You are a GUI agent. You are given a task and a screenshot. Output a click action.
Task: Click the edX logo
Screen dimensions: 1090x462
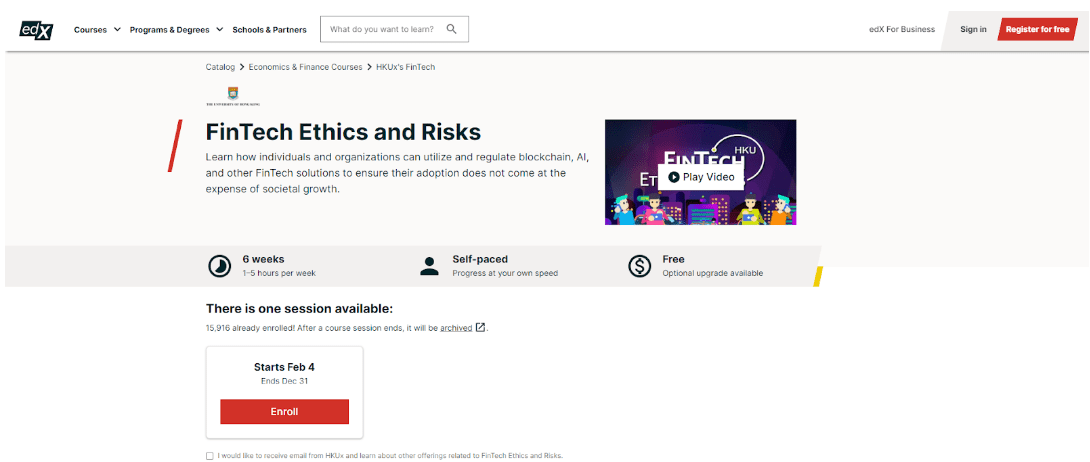point(36,30)
